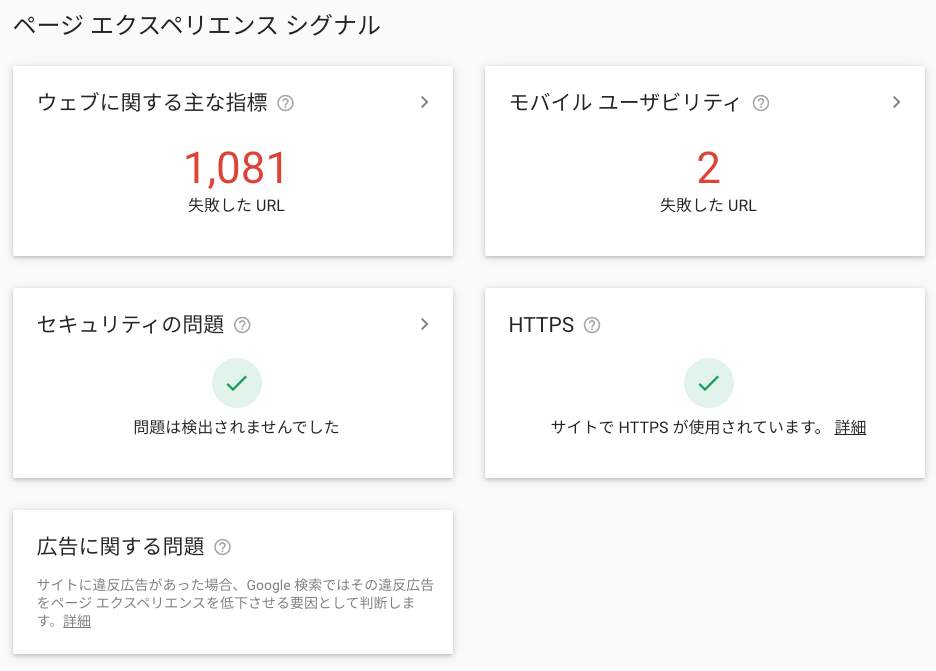Click ページ エクスペリエンス シグナル section heading
Viewport: 936px width, 671px height.
point(196,25)
